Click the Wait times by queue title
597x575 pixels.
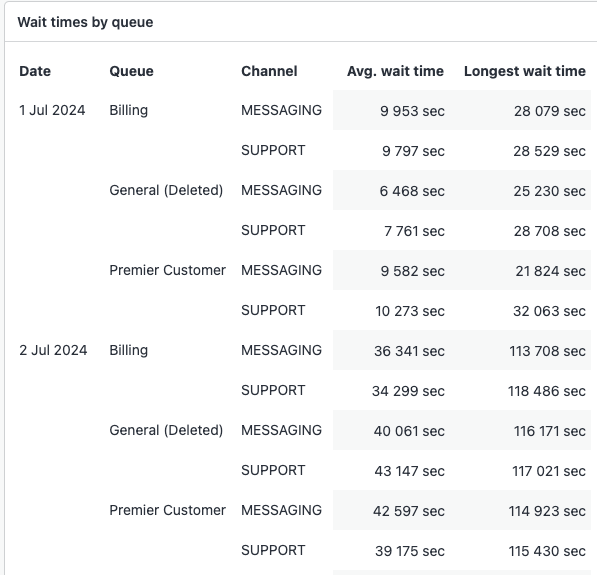(85, 22)
